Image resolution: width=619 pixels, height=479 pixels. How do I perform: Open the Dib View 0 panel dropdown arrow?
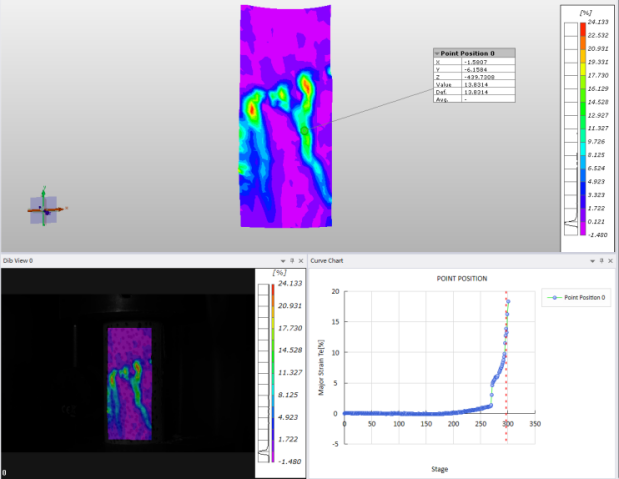(x=283, y=260)
